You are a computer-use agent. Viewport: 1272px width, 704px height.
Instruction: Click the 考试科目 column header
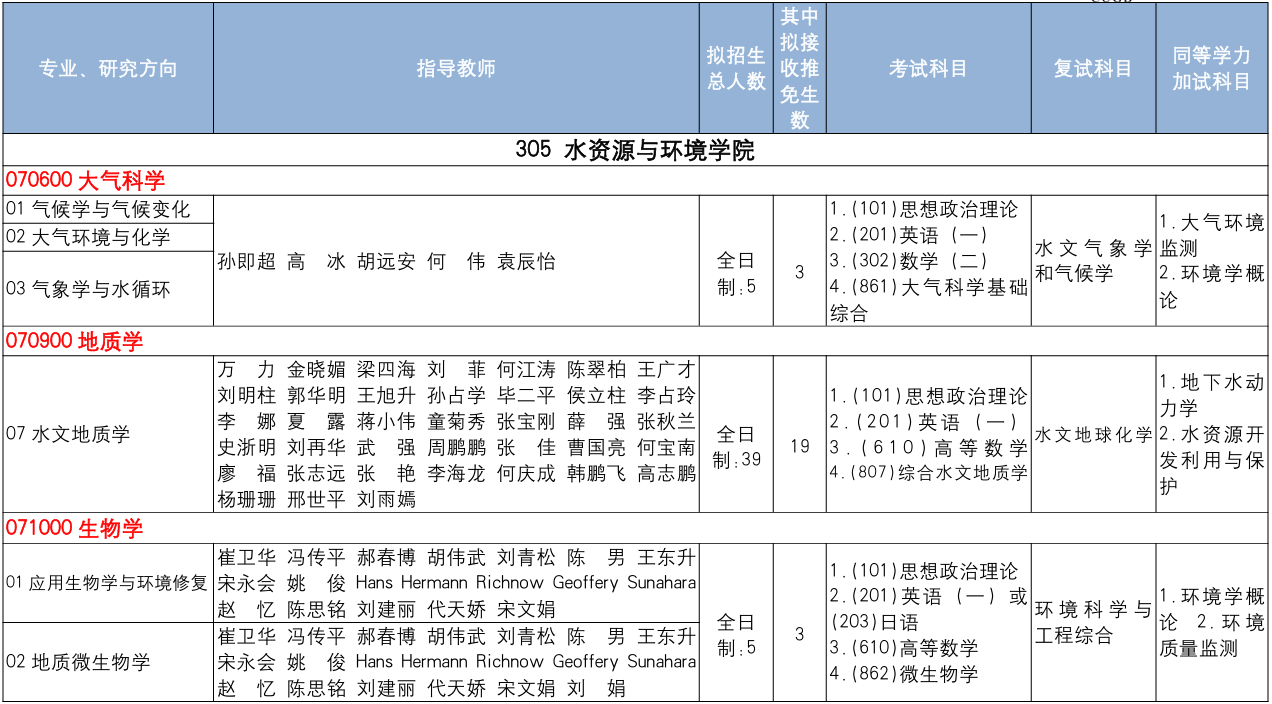929,68
